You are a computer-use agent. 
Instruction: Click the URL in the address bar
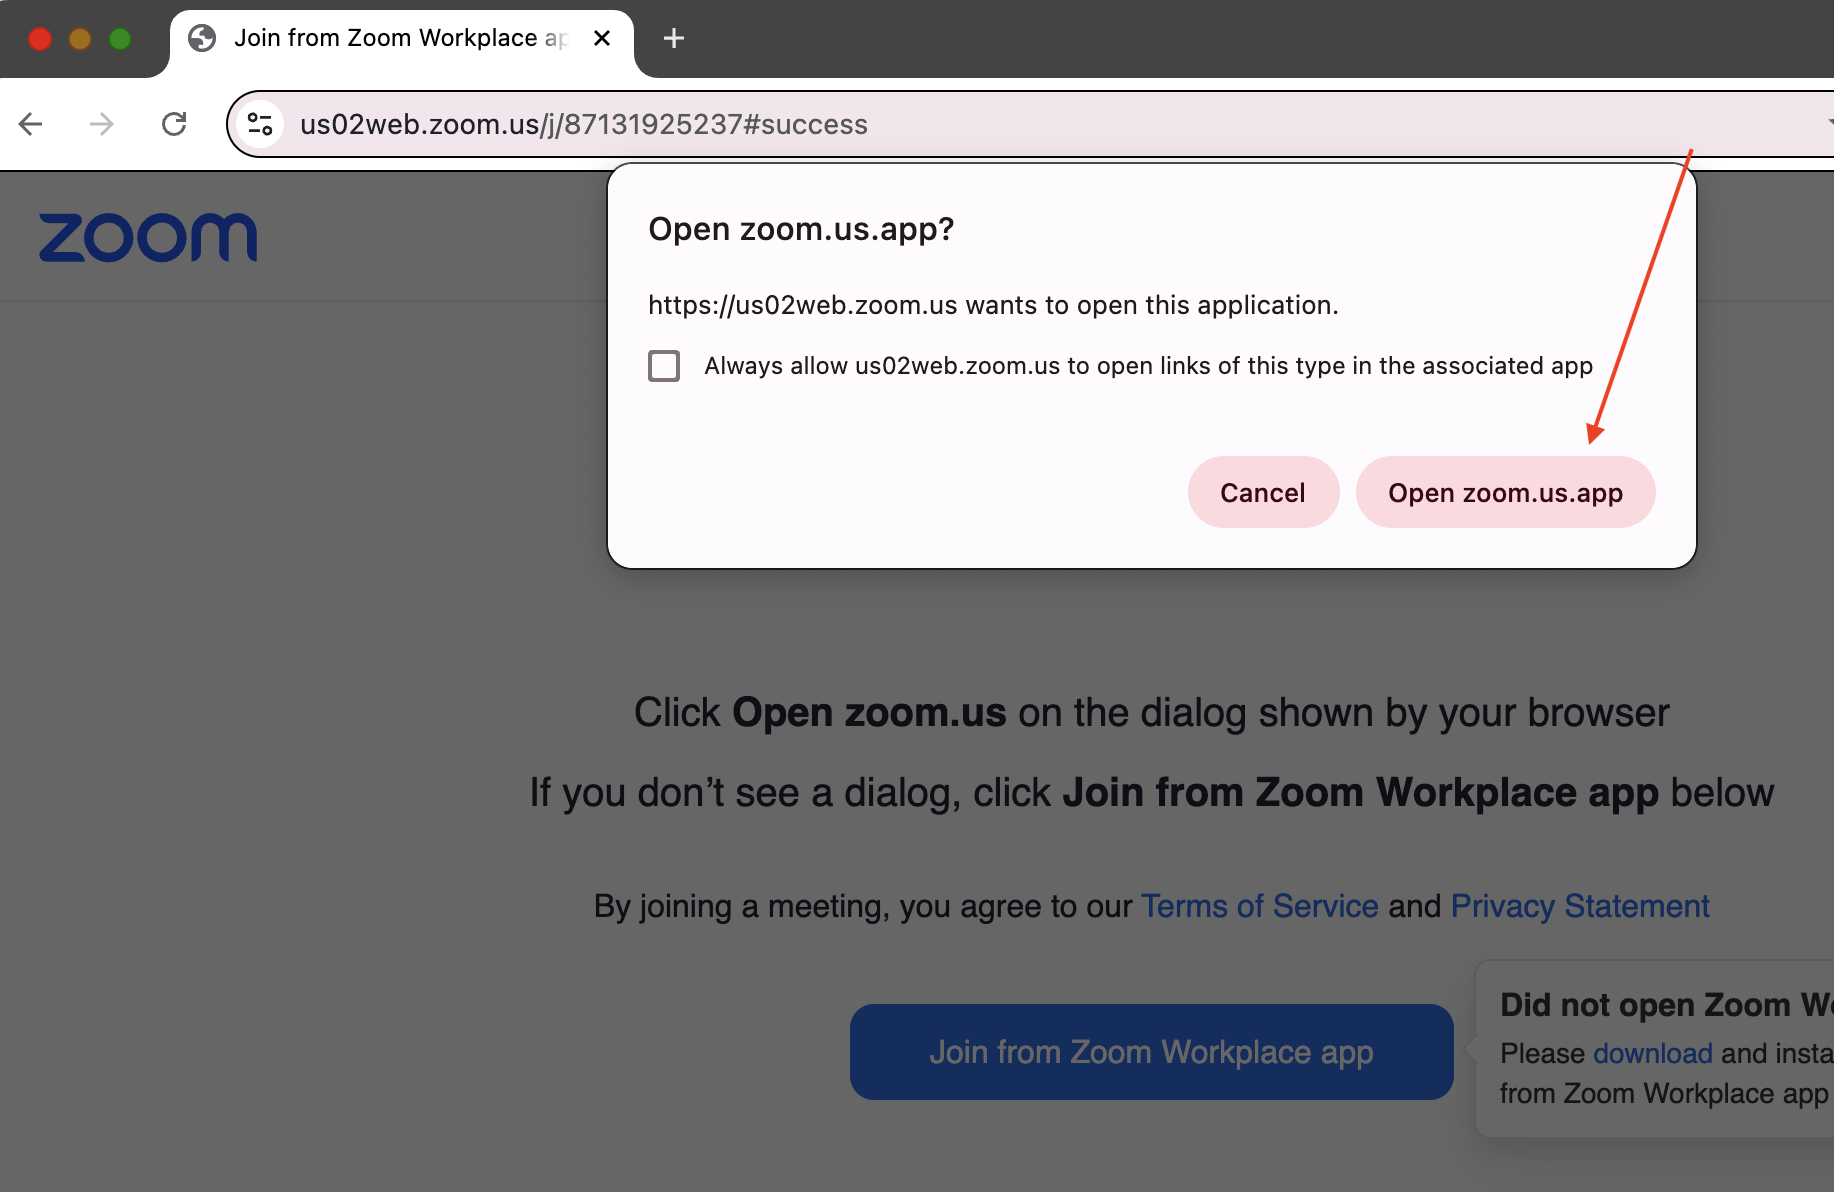(x=584, y=124)
